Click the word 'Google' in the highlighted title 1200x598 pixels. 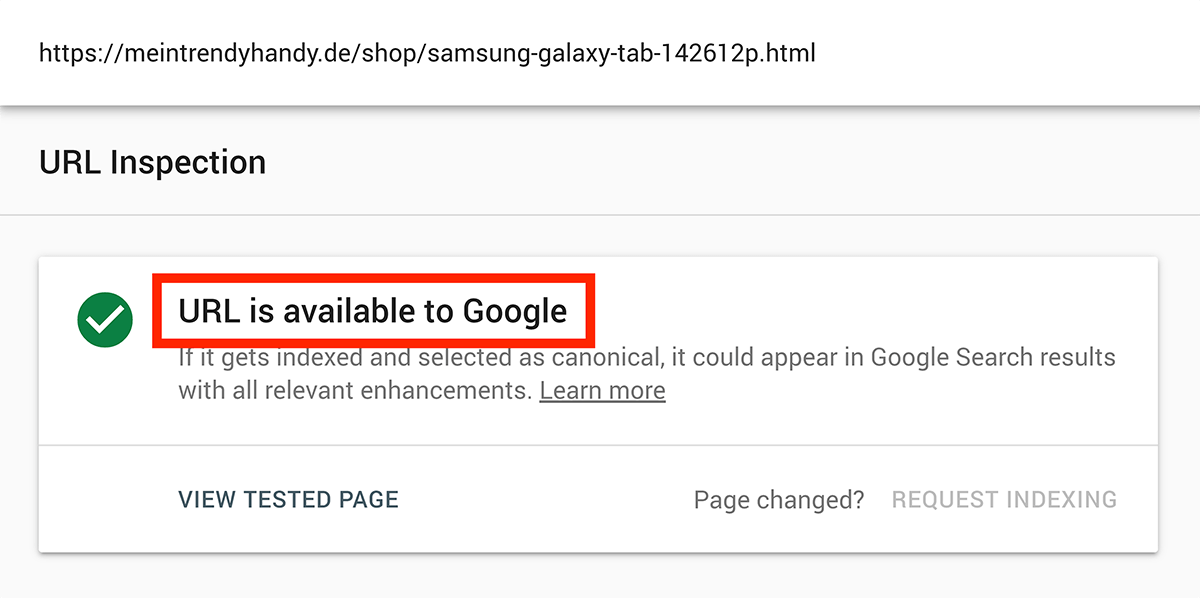pyautogui.click(x=515, y=311)
